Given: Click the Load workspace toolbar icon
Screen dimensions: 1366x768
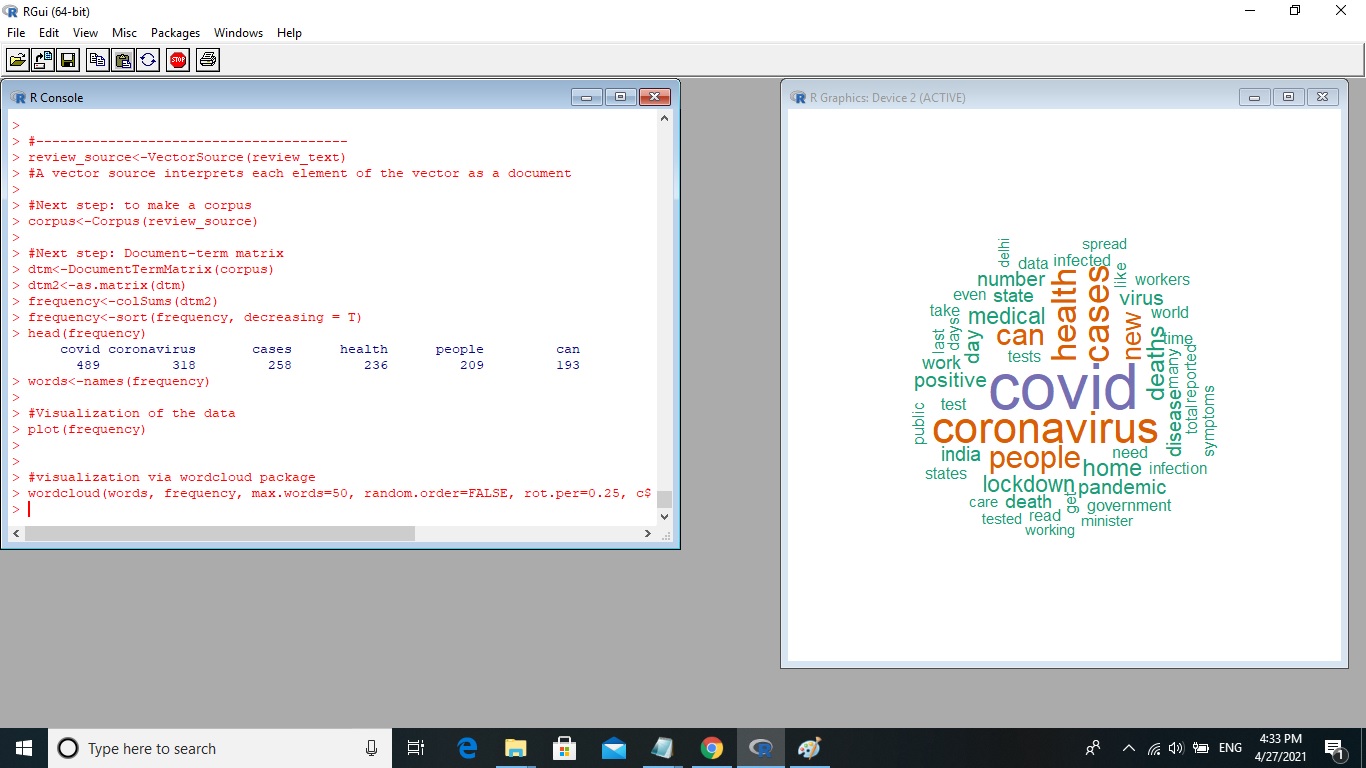Looking at the screenshot, I should 43,59.
